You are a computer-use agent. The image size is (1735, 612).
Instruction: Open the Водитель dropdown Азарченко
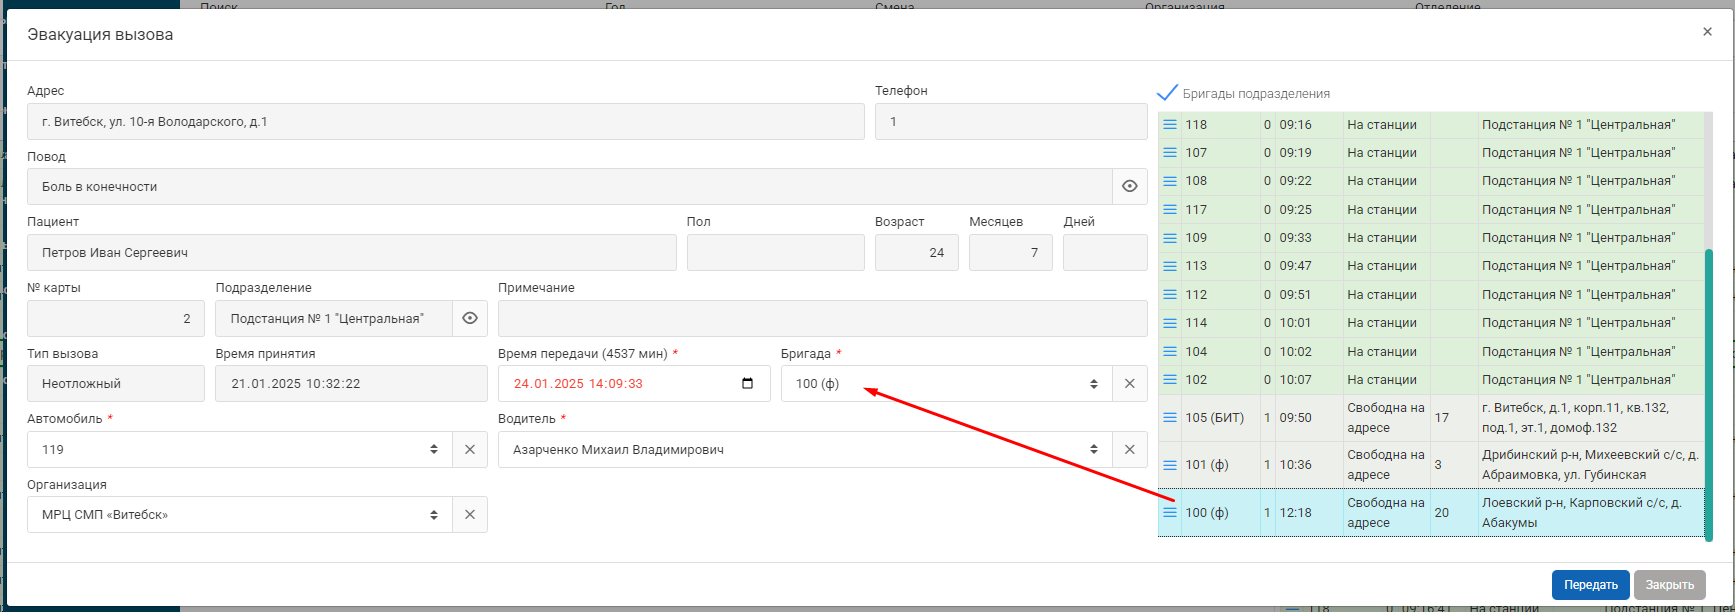pyautogui.click(x=805, y=450)
